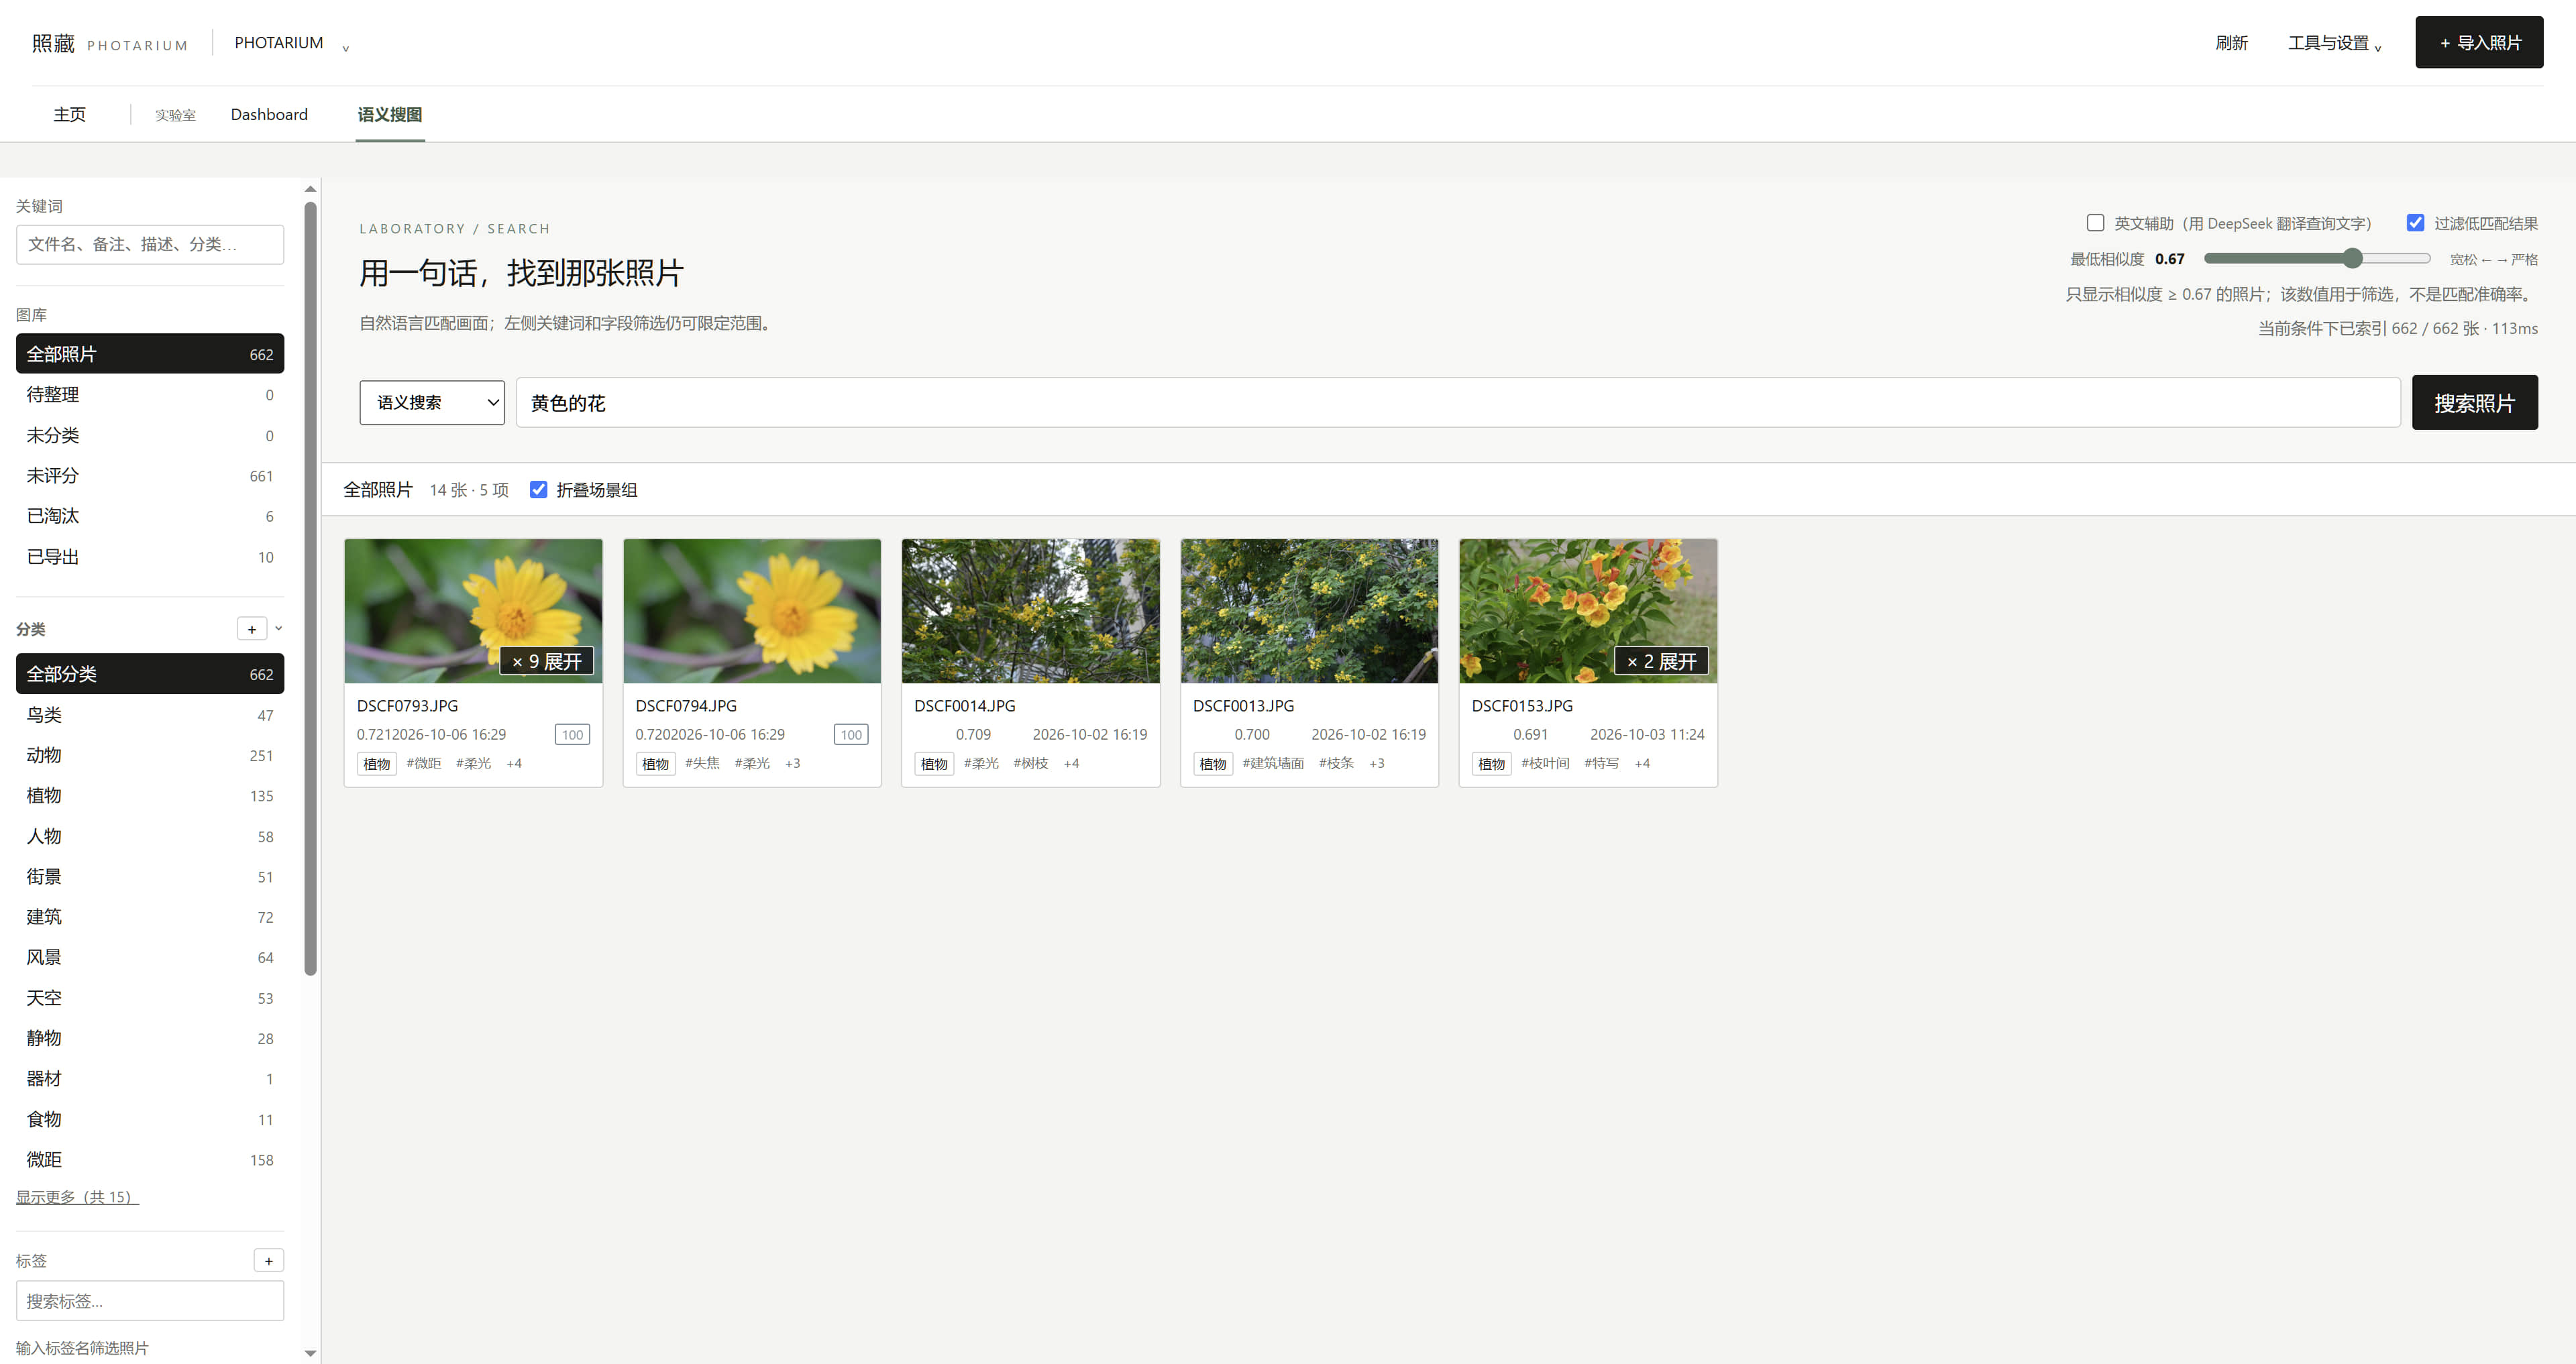This screenshot has width=2576, height=1364.
Task: Select the 已淘汰 library filter
Action: point(150,516)
